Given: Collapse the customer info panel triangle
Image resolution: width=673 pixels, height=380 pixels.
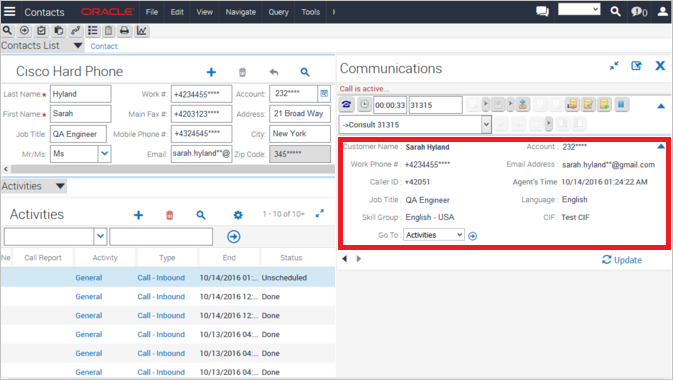Looking at the screenshot, I should pos(661,146).
